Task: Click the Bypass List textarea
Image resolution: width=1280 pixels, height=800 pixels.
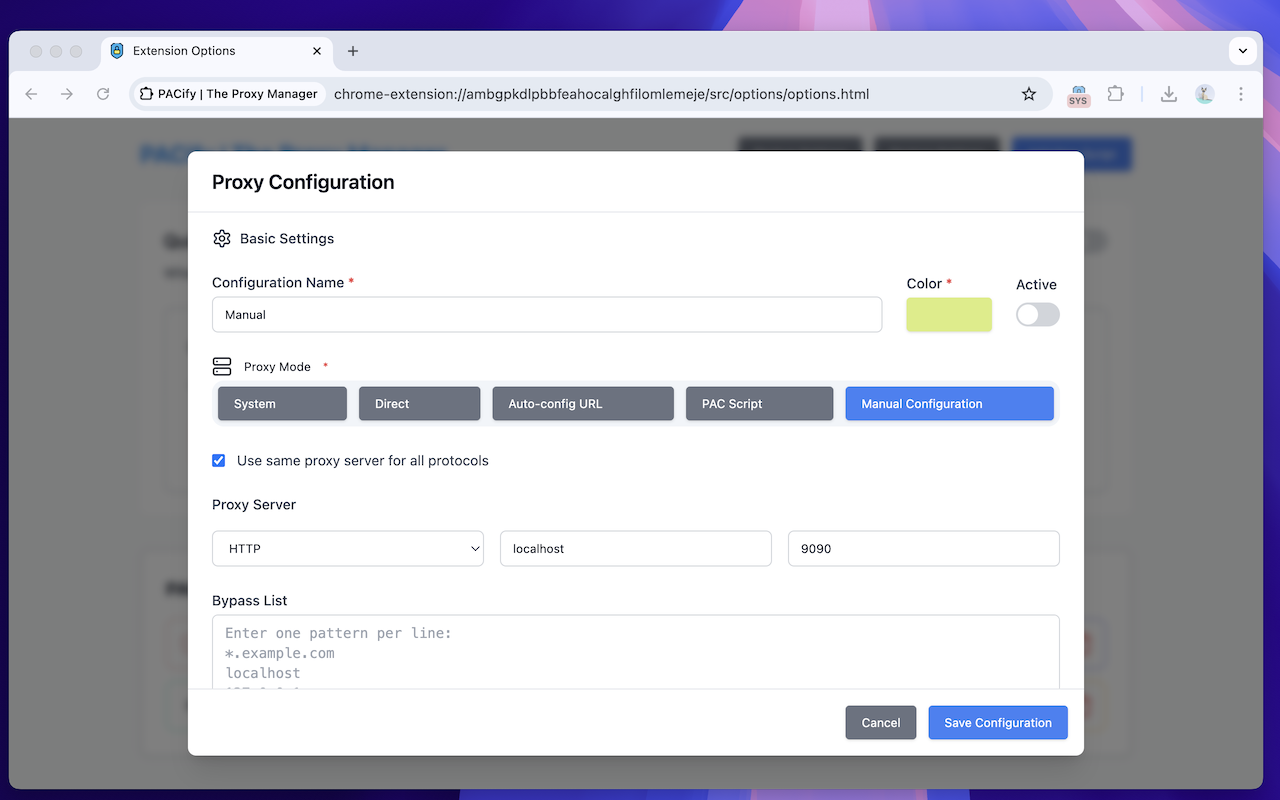Action: click(x=636, y=652)
